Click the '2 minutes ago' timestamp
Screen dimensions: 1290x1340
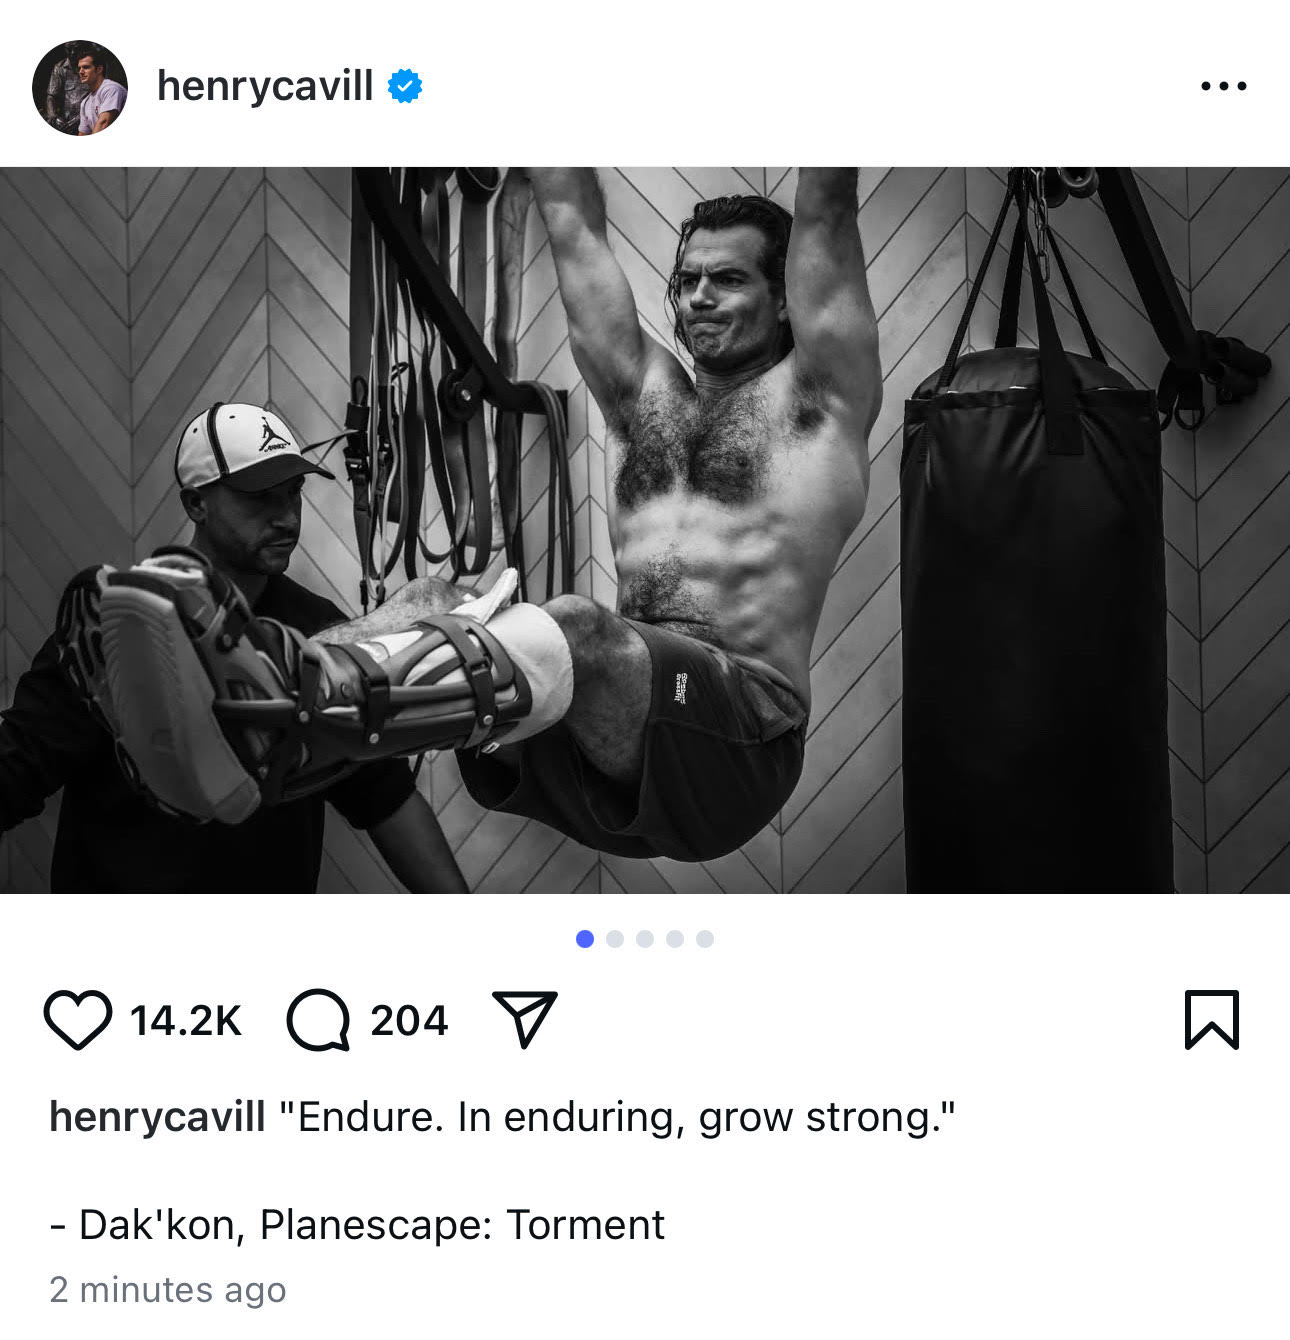(168, 1290)
